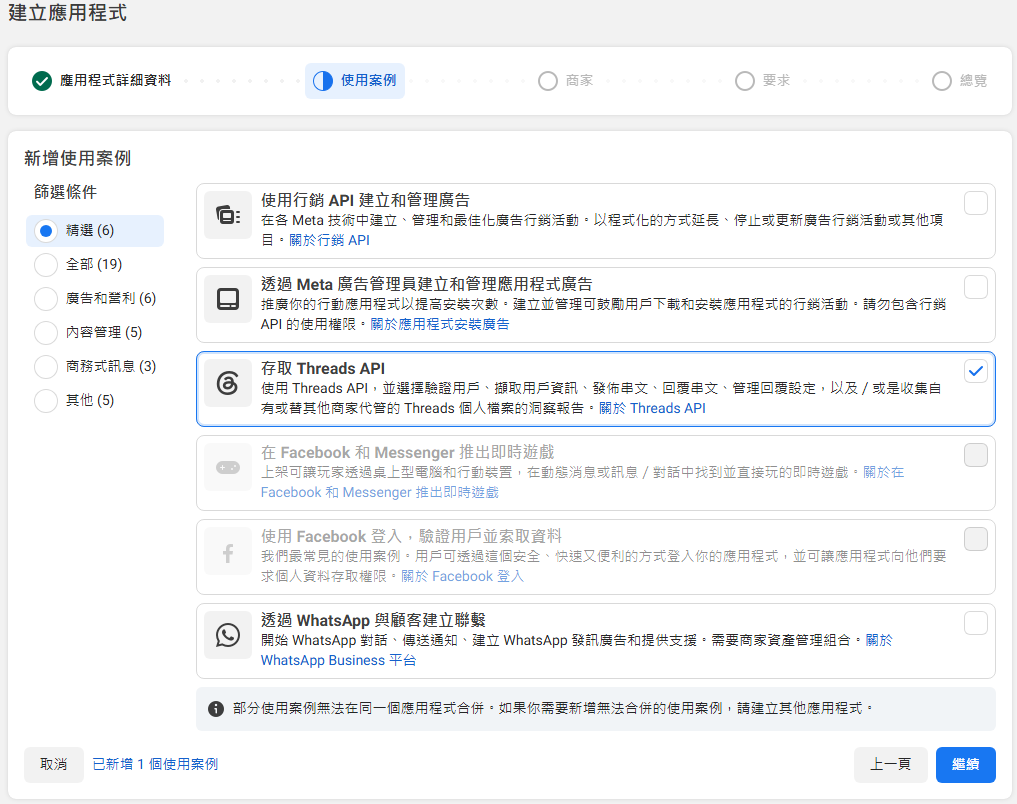
Task: Open the 總覽 step label
Action: (974, 80)
